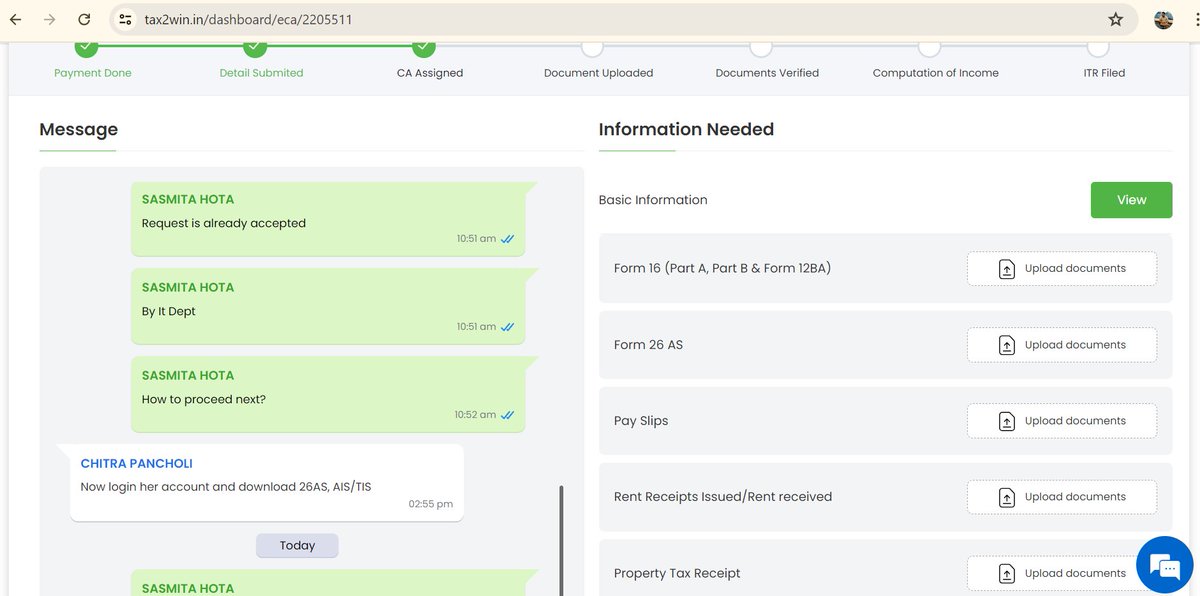Screen dimensions: 1200x596
Task: Click read-receipt ticks on 'By It Dept' message
Action: coord(507,327)
